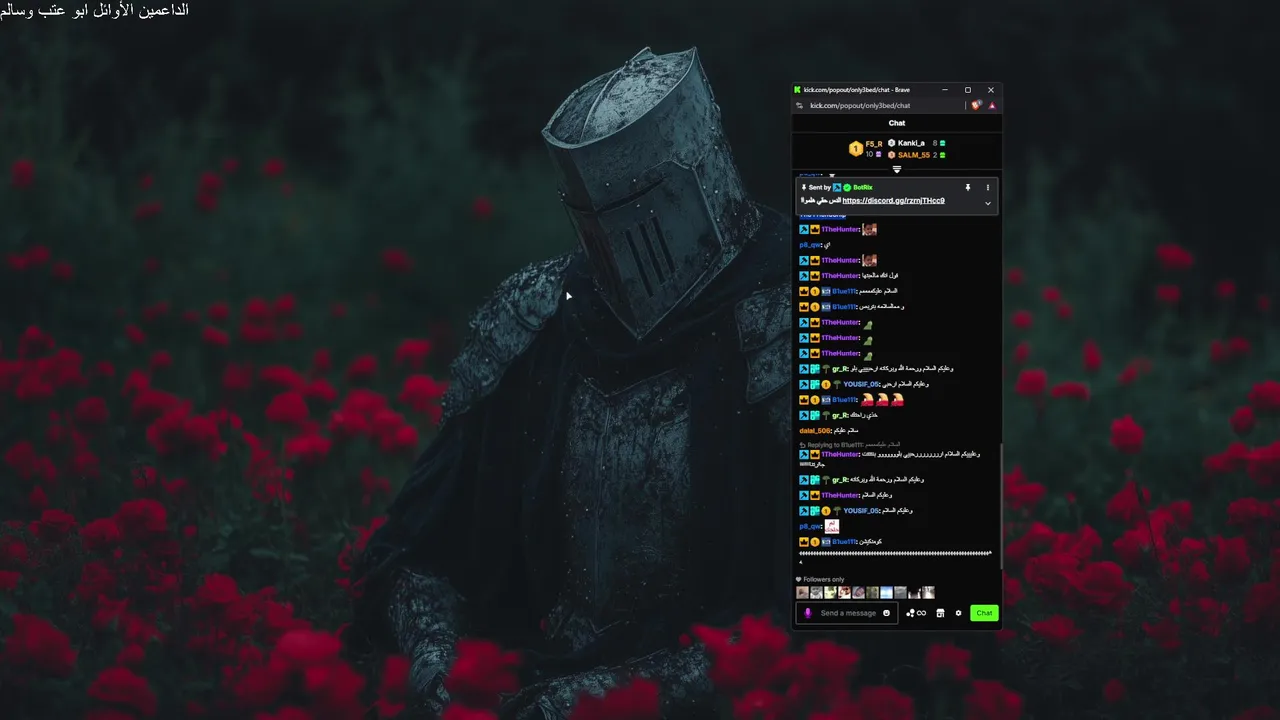The height and width of the screenshot is (720, 1280).
Task: Click the green Chat send button
Action: 984,613
